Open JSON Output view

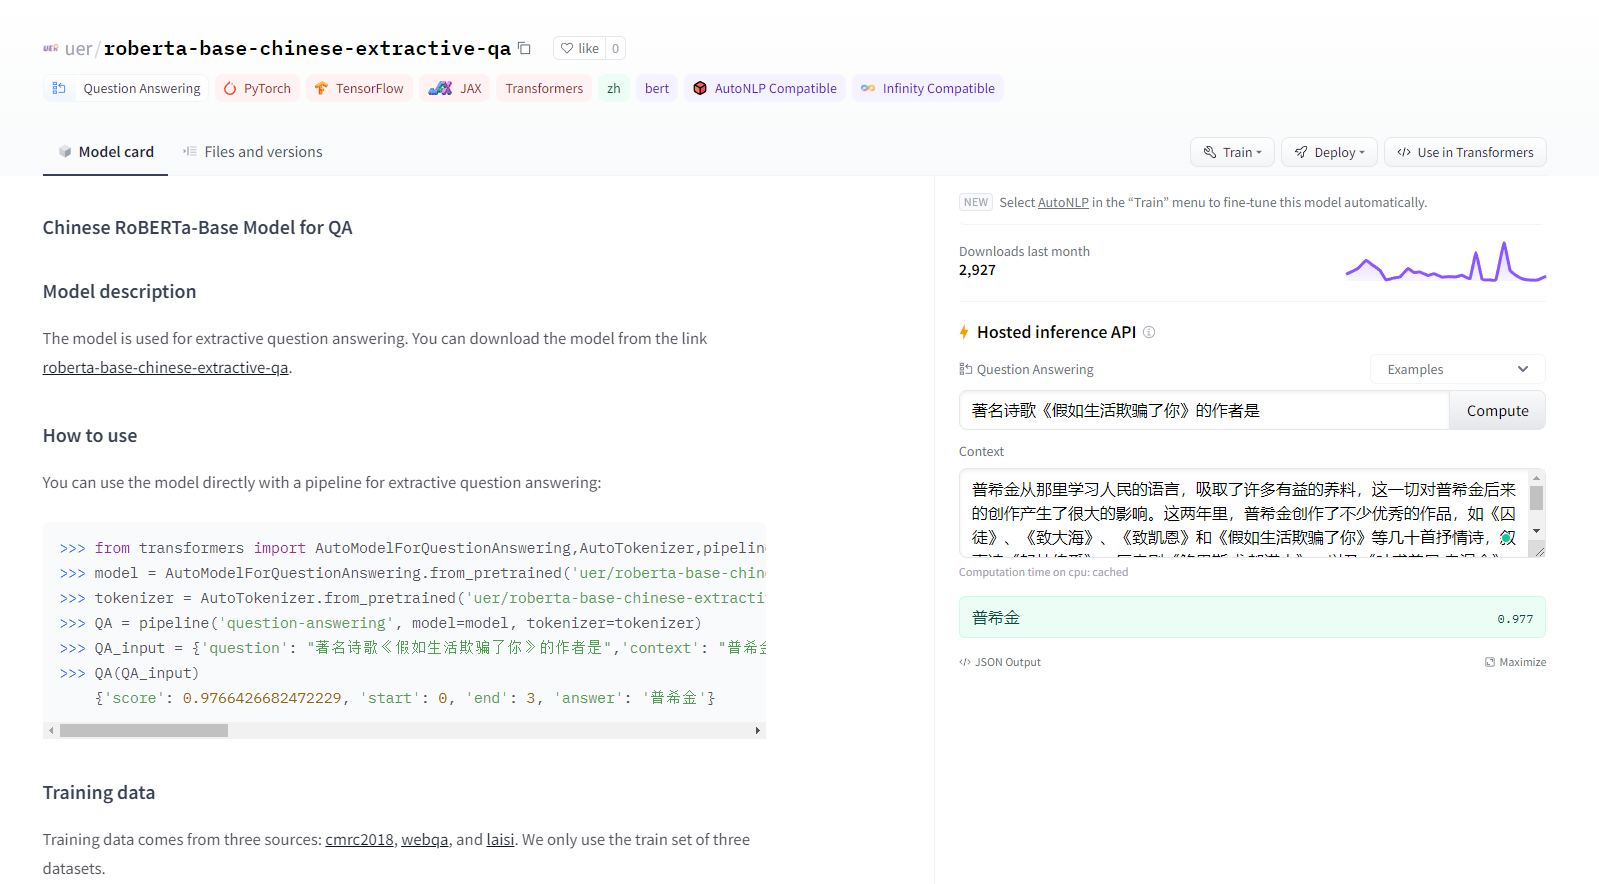pyautogui.click(x=1000, y=662)
